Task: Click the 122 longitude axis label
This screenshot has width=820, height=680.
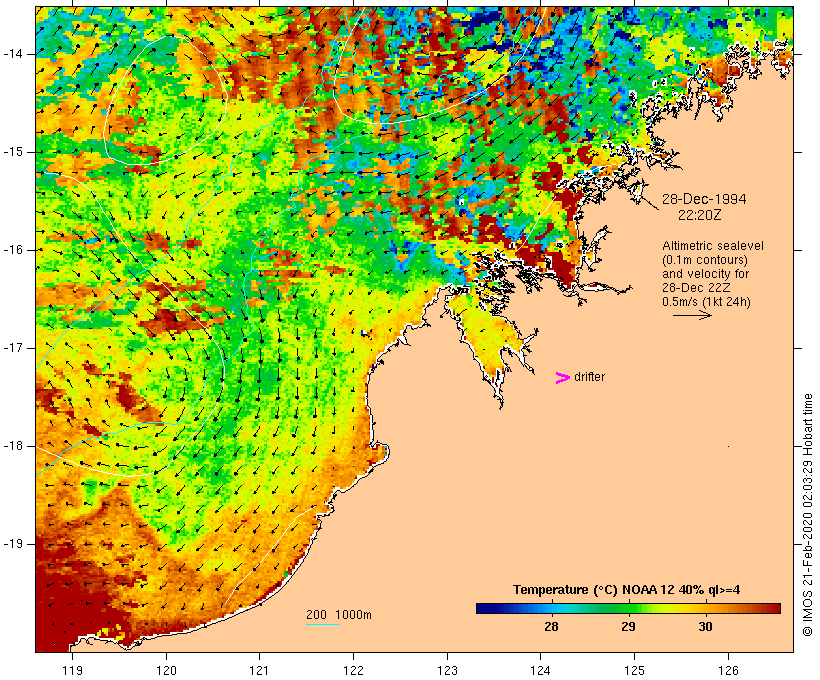Action: pyautogui.click(x=354, y=670)
